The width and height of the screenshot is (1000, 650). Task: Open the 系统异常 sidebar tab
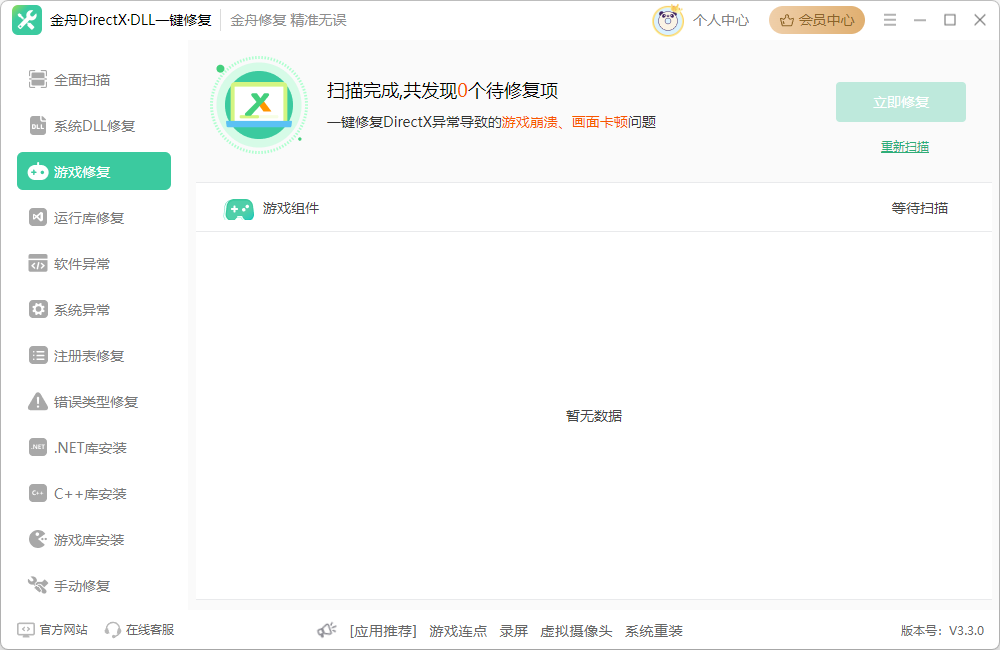pos(94,309)
